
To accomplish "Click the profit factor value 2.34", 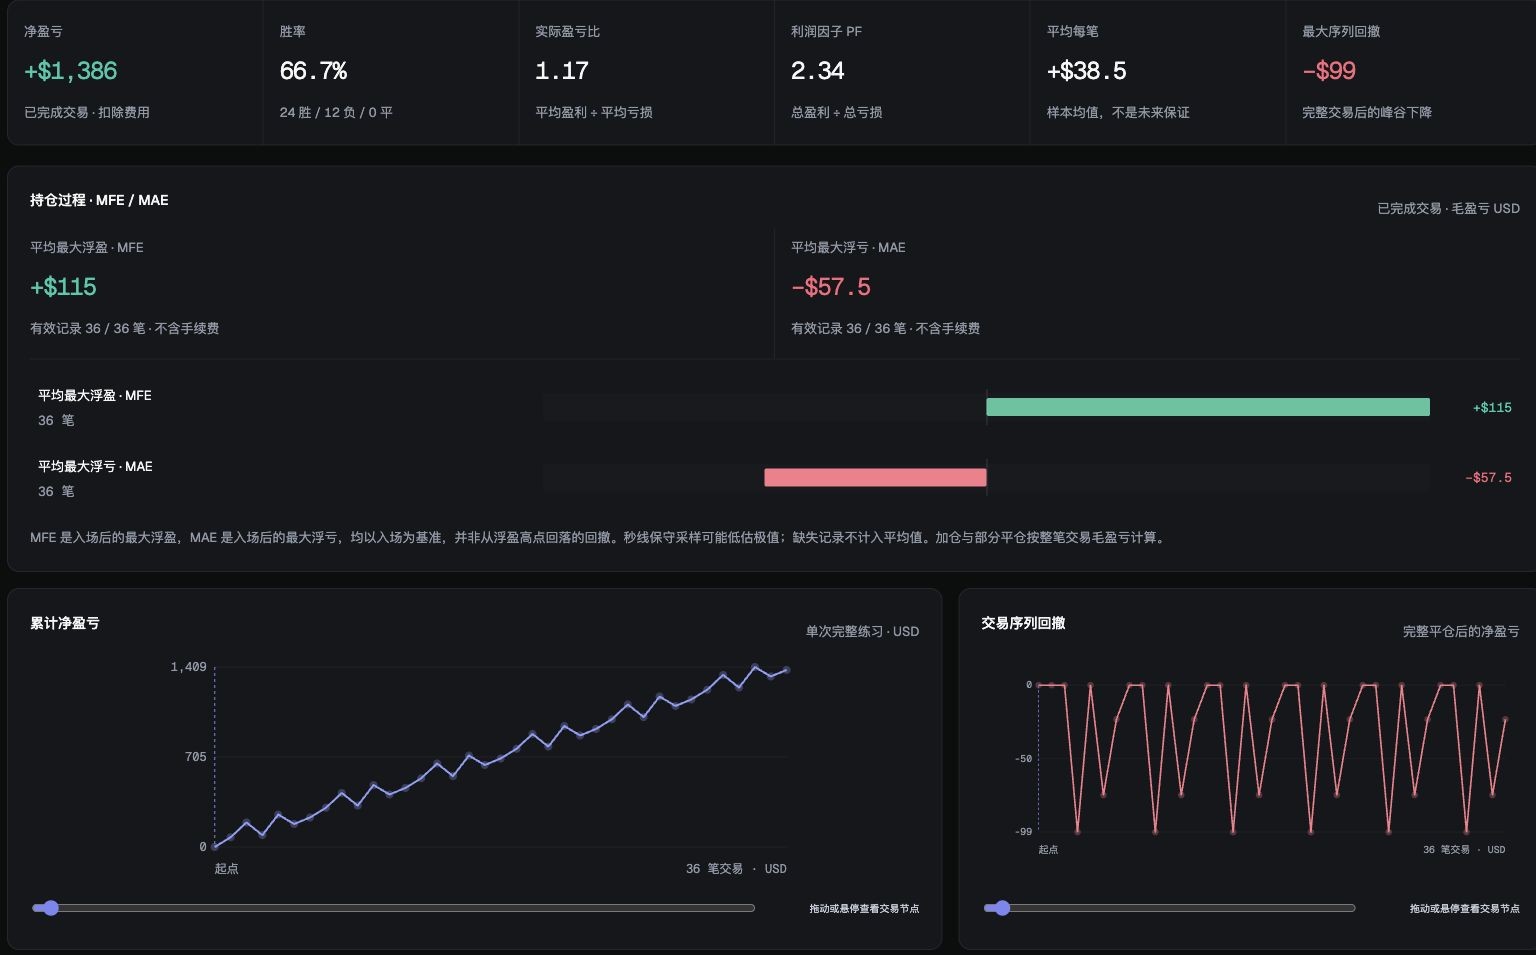I will coord(817,71).
